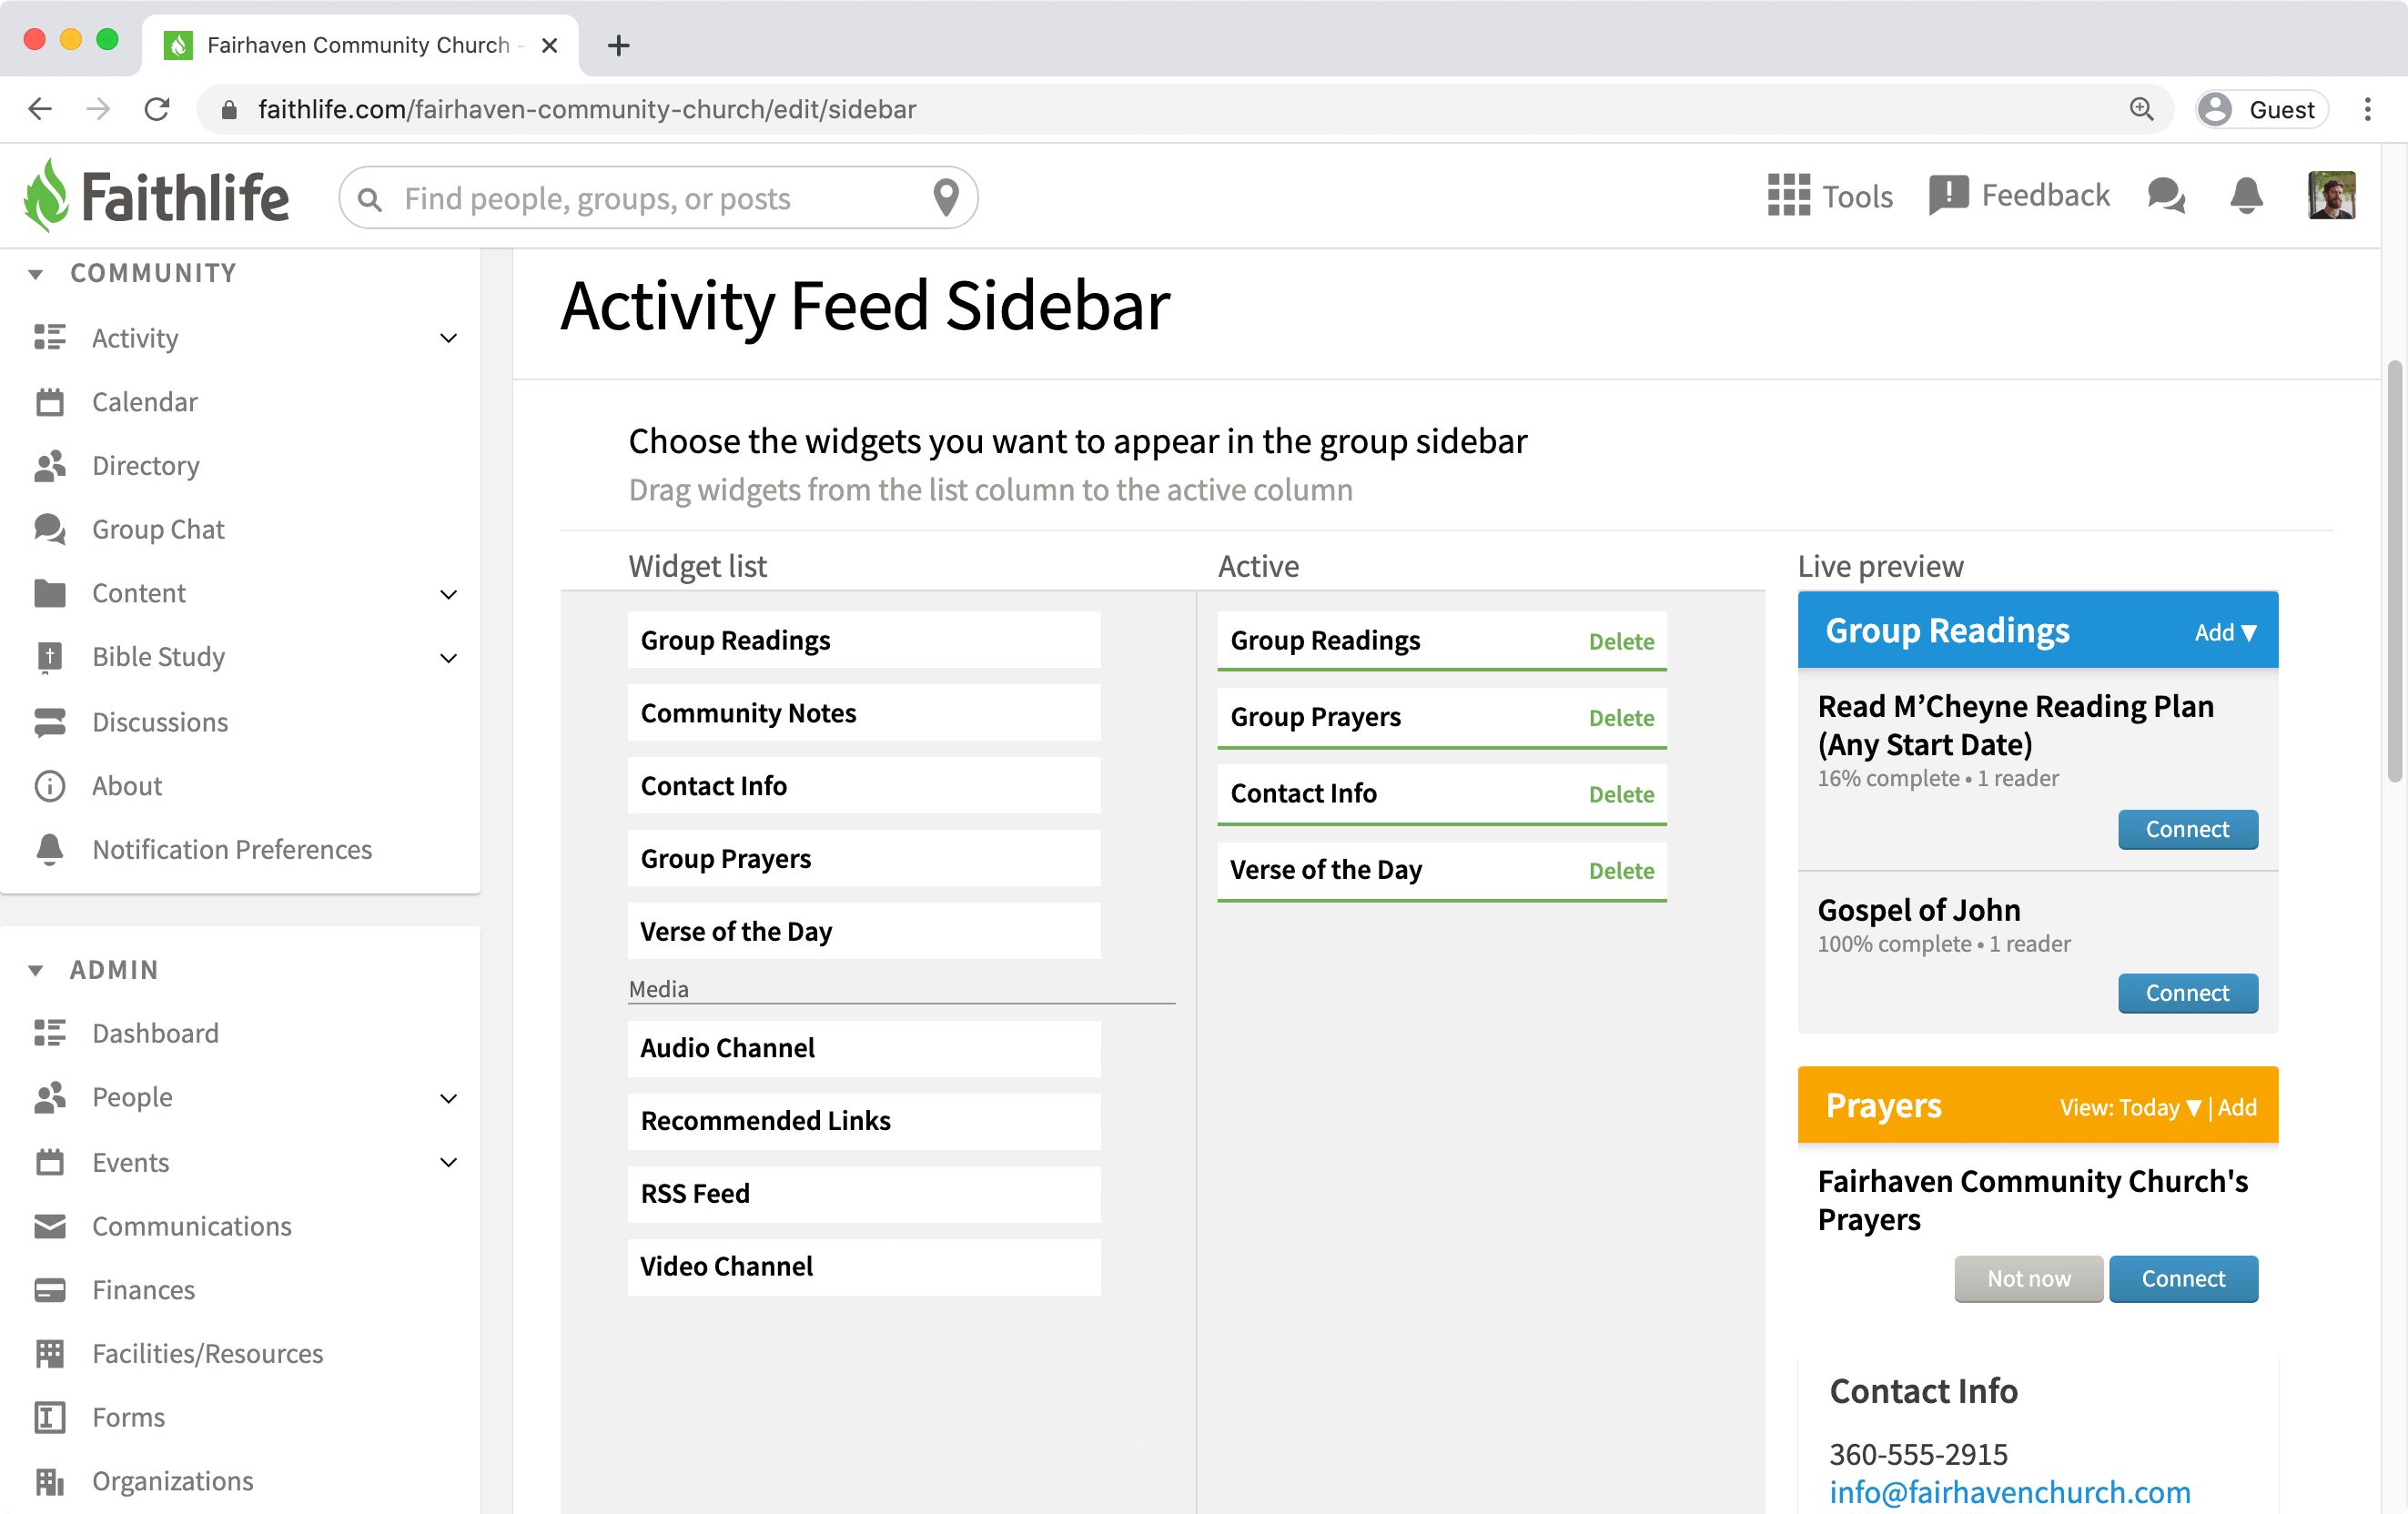
Task: Click the Events calendar icon
Action: 49,1162
